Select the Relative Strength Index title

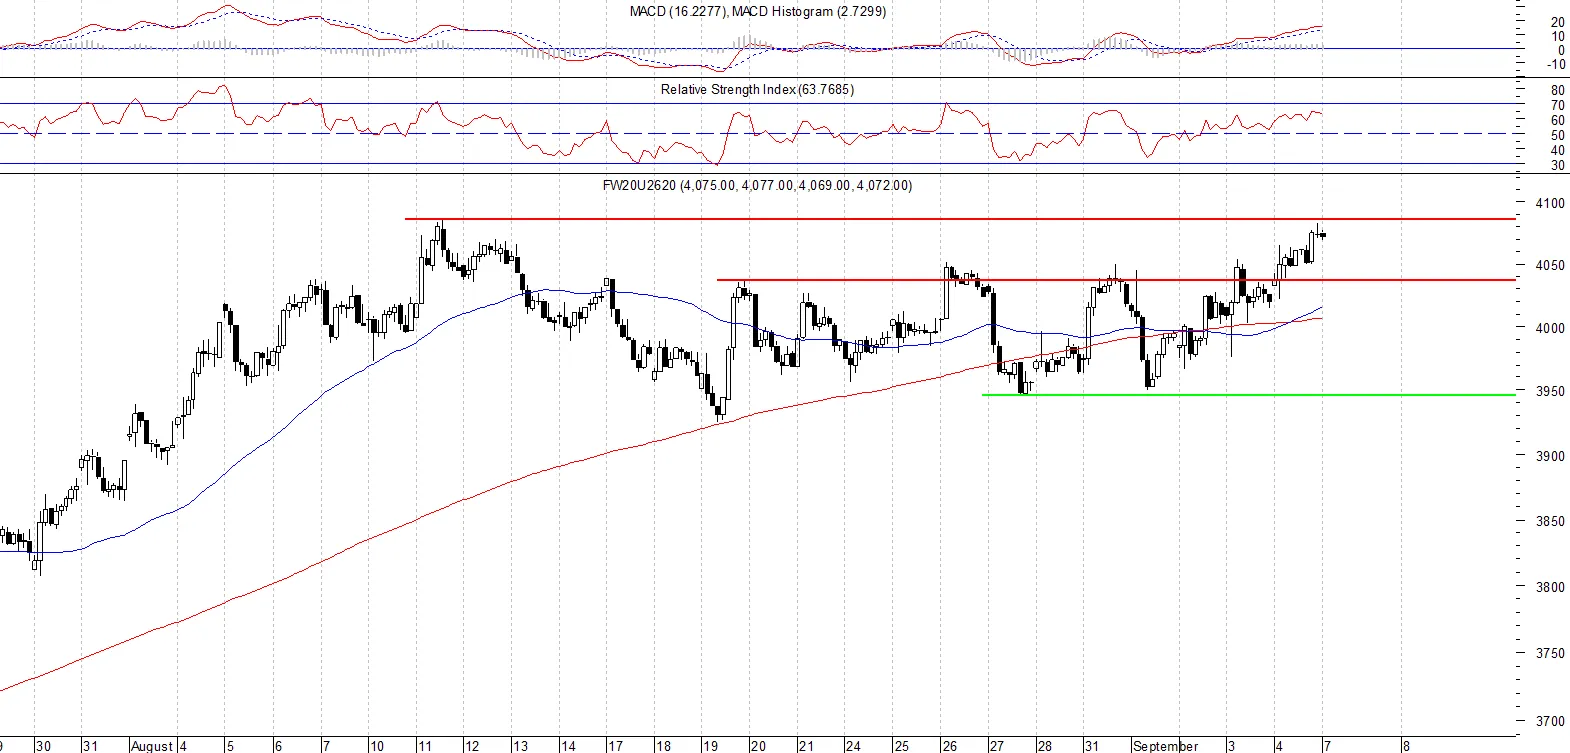pos(757,89)
